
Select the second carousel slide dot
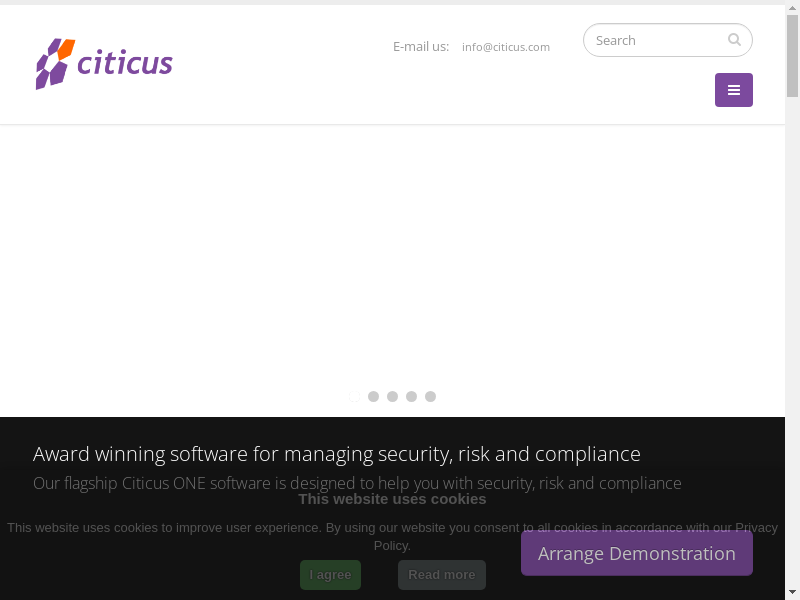[x=373, y=396]
